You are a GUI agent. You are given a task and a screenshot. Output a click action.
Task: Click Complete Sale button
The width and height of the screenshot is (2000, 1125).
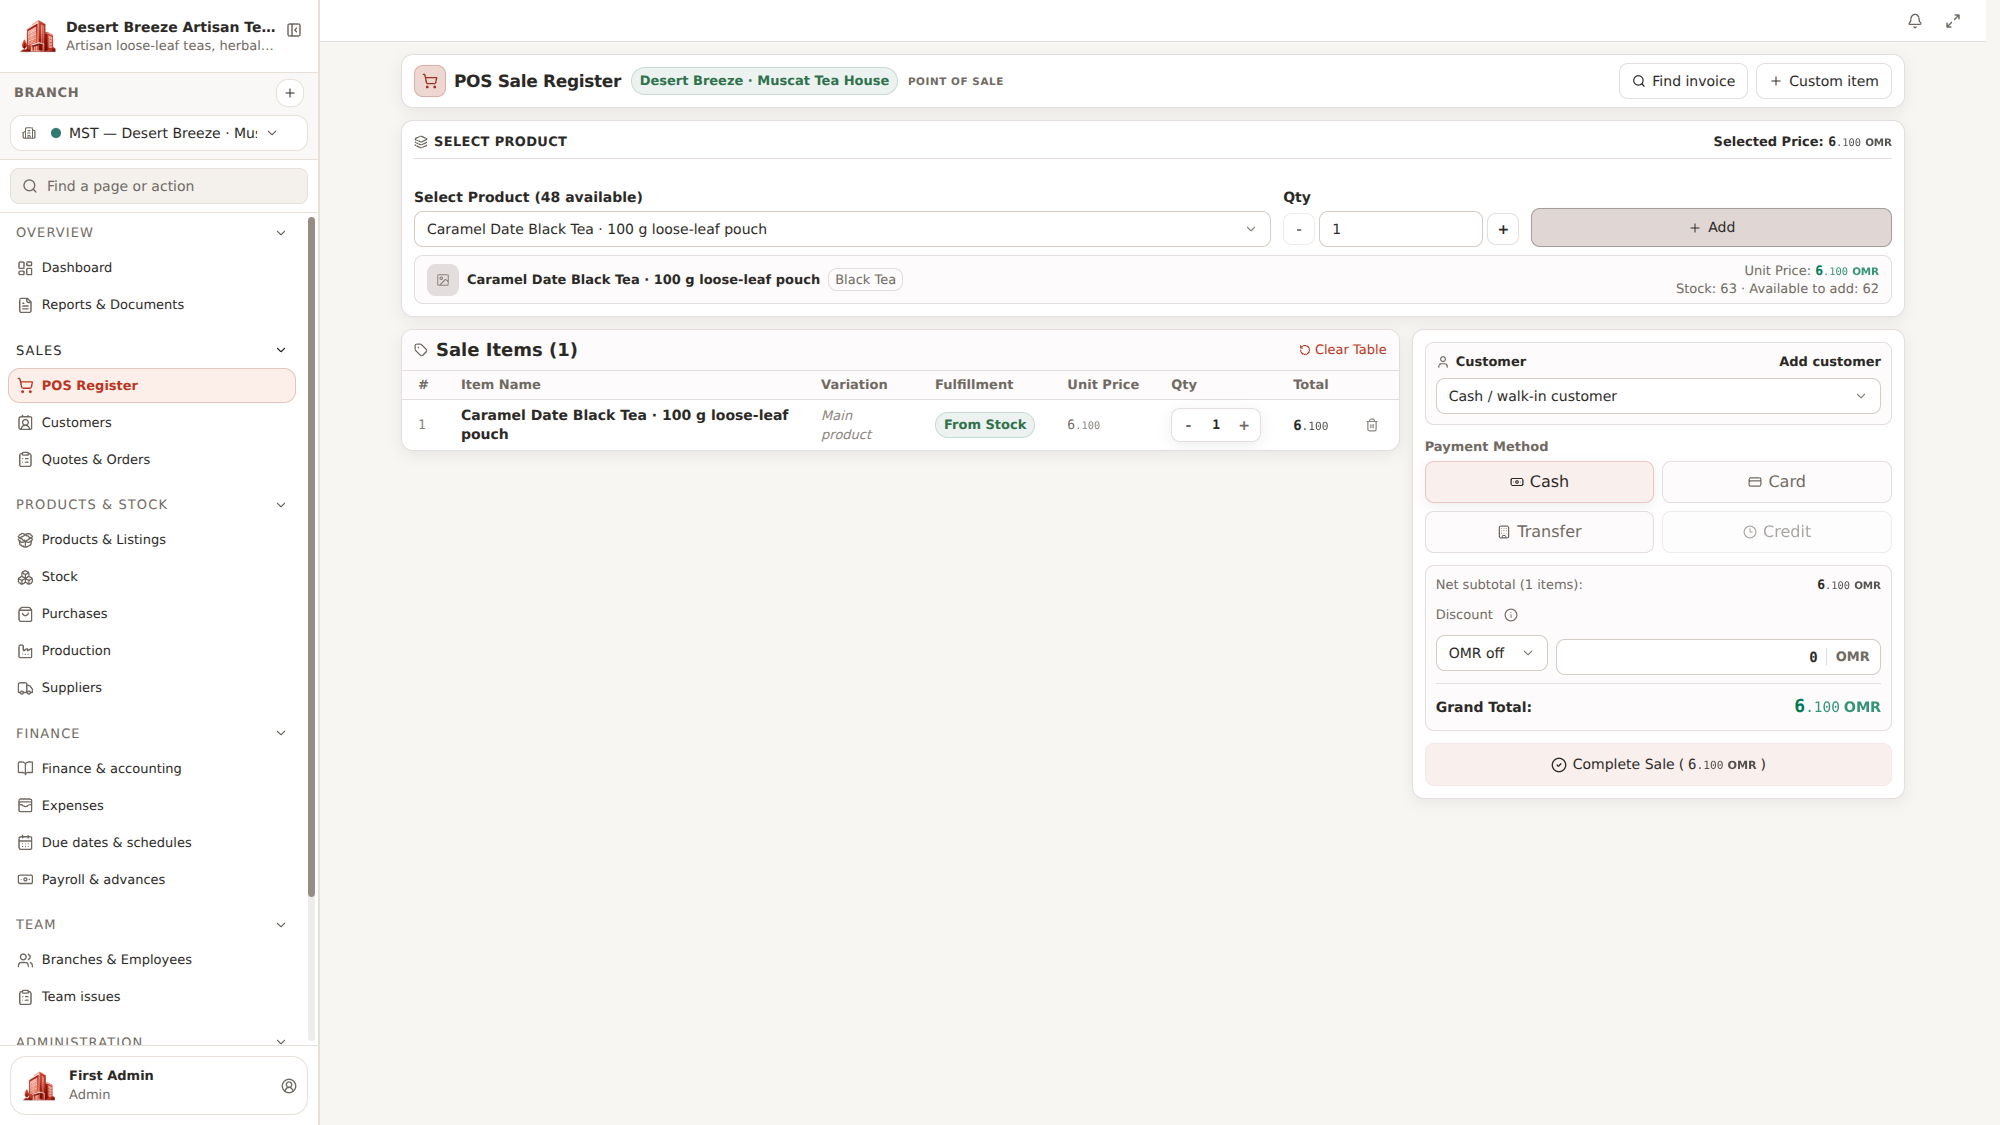tap(1658, 765)
